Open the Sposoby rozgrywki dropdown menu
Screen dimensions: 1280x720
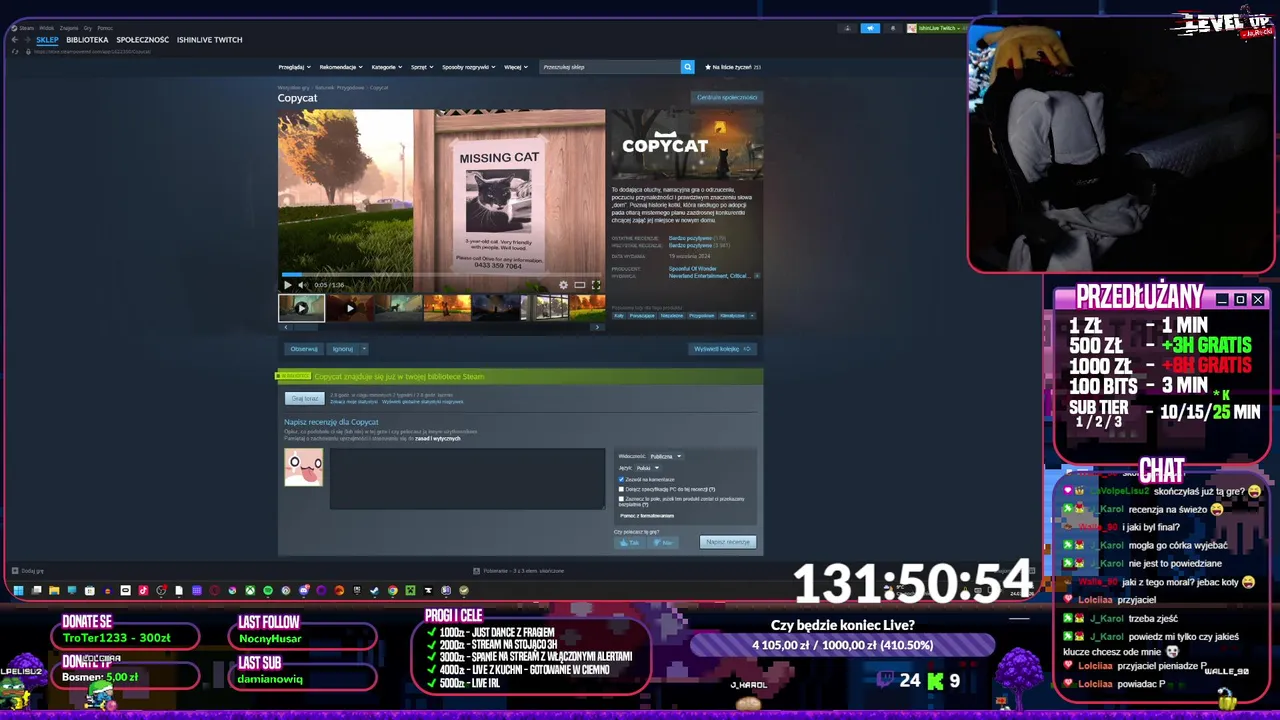[x=468, y=67]
